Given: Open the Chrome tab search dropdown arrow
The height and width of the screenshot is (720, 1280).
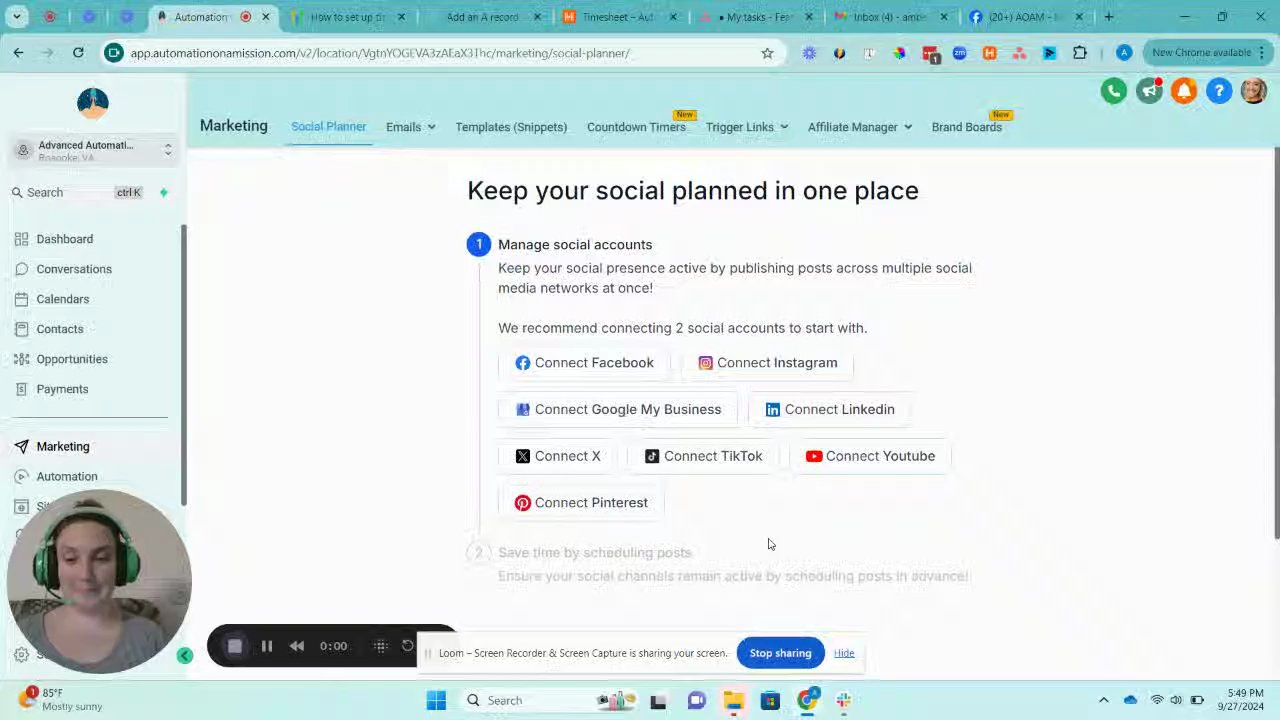Looking at the screenshot, I should point(16,17).
